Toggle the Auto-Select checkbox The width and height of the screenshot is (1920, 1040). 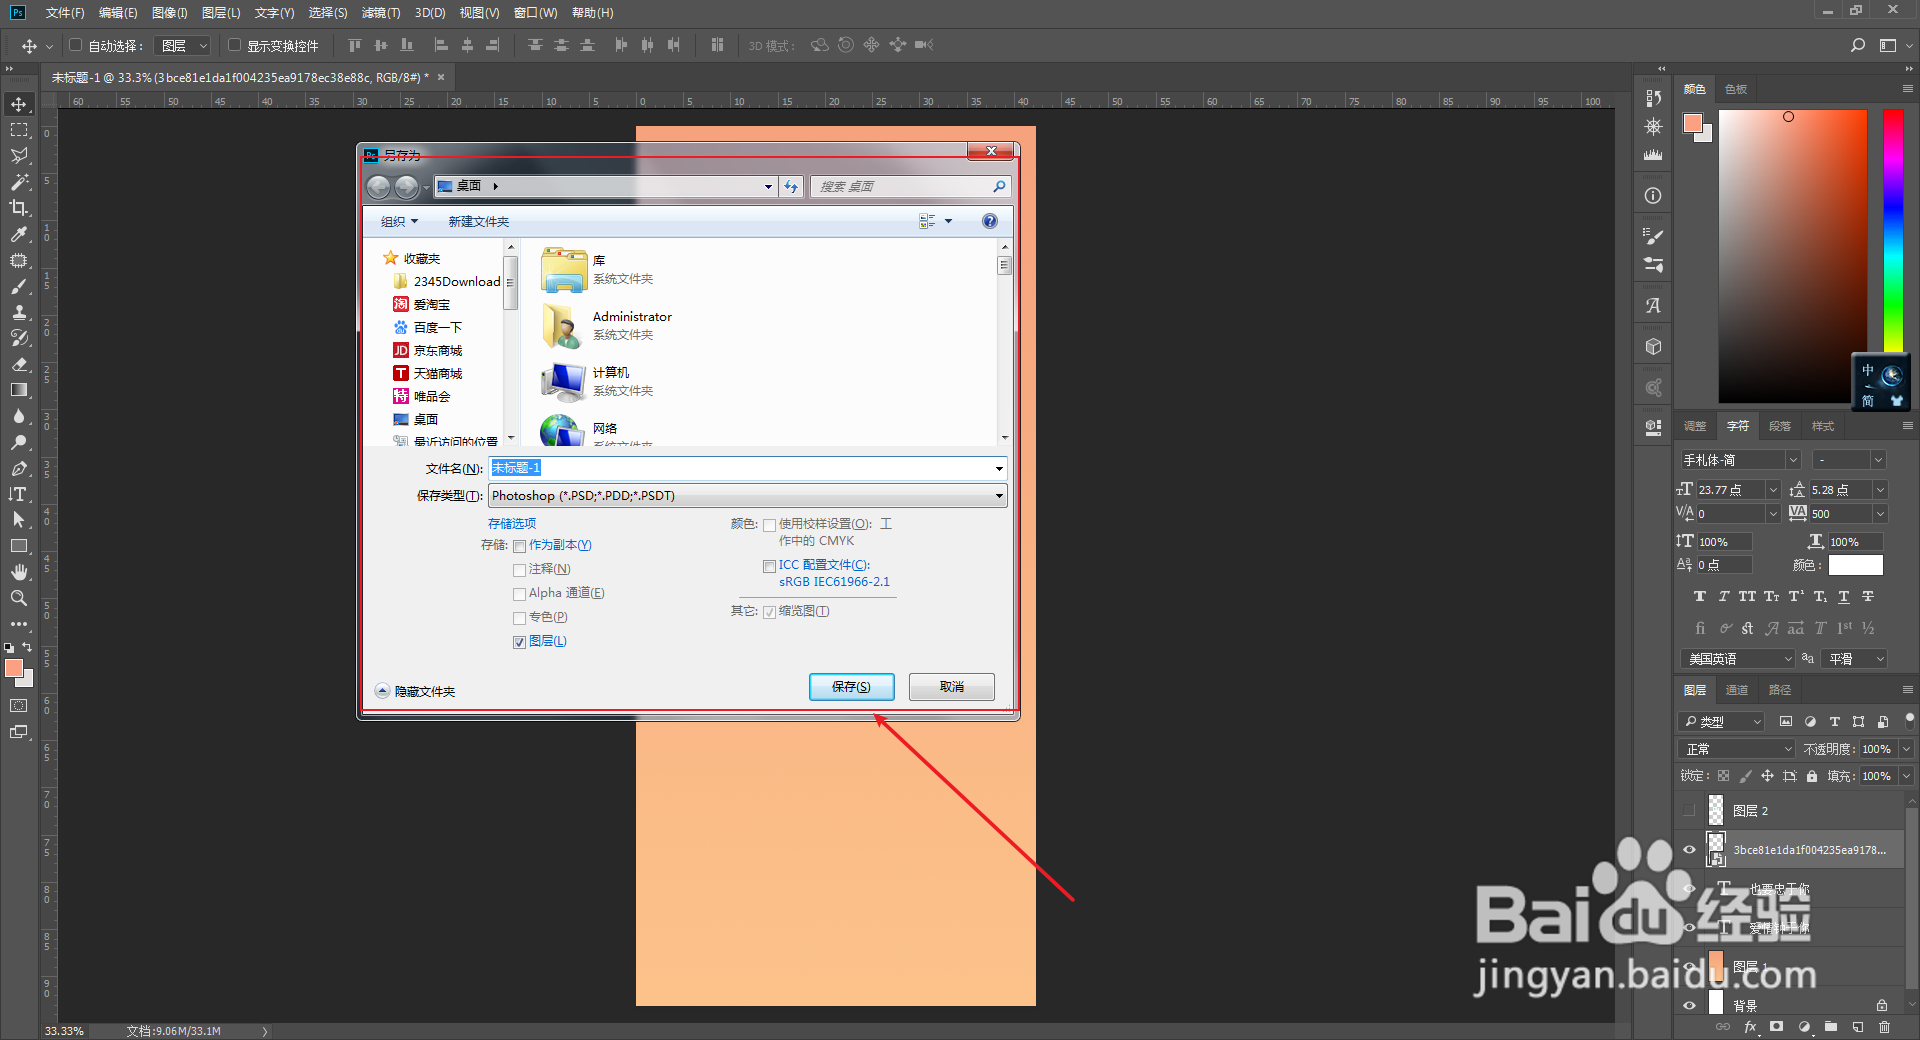(75, 45)
